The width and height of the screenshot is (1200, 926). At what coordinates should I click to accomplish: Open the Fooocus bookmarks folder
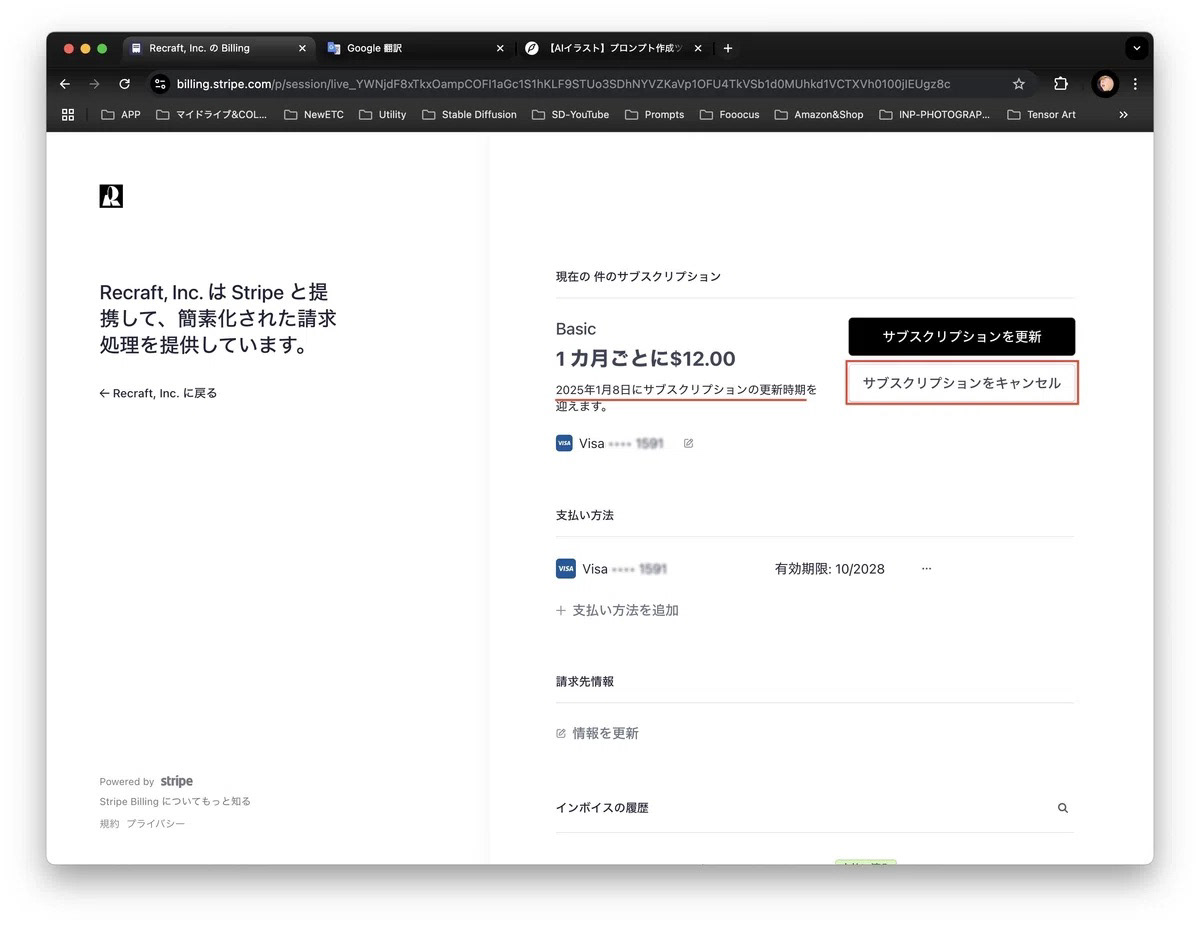click(728, 115)
